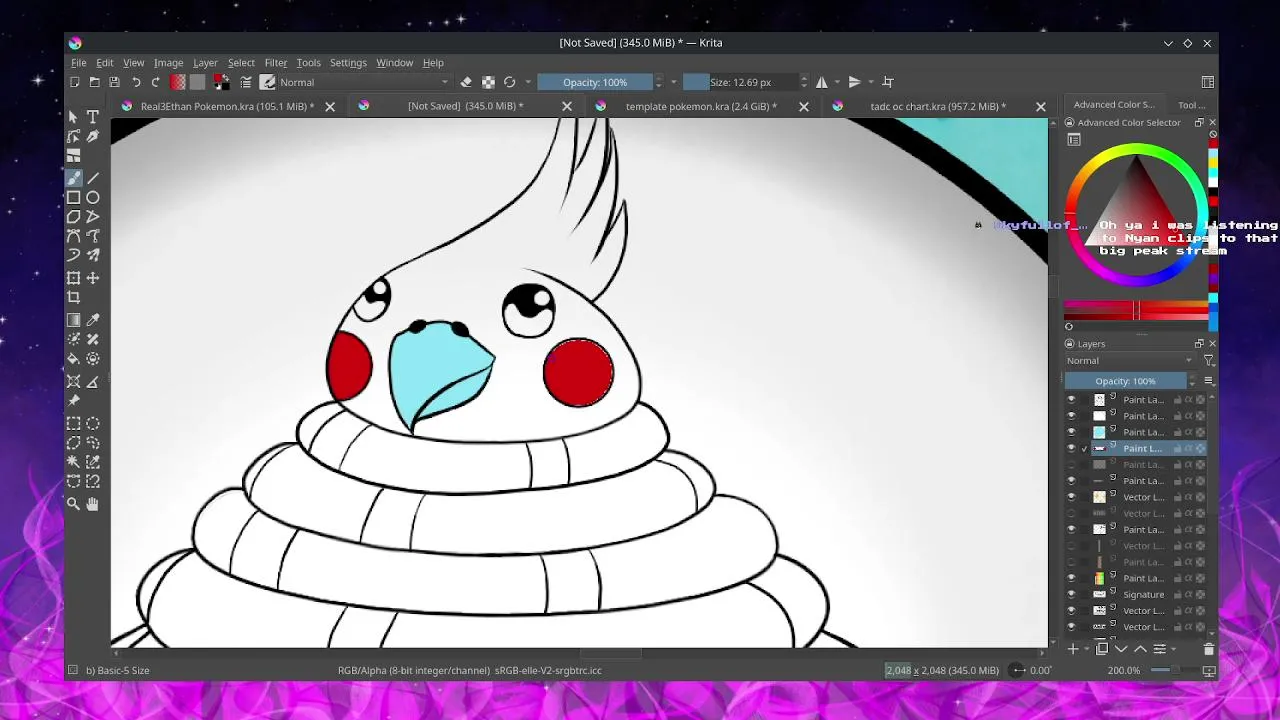Click the Redo arrow in toolbar
Screen dimensions: 1280x720
[155, 82]
